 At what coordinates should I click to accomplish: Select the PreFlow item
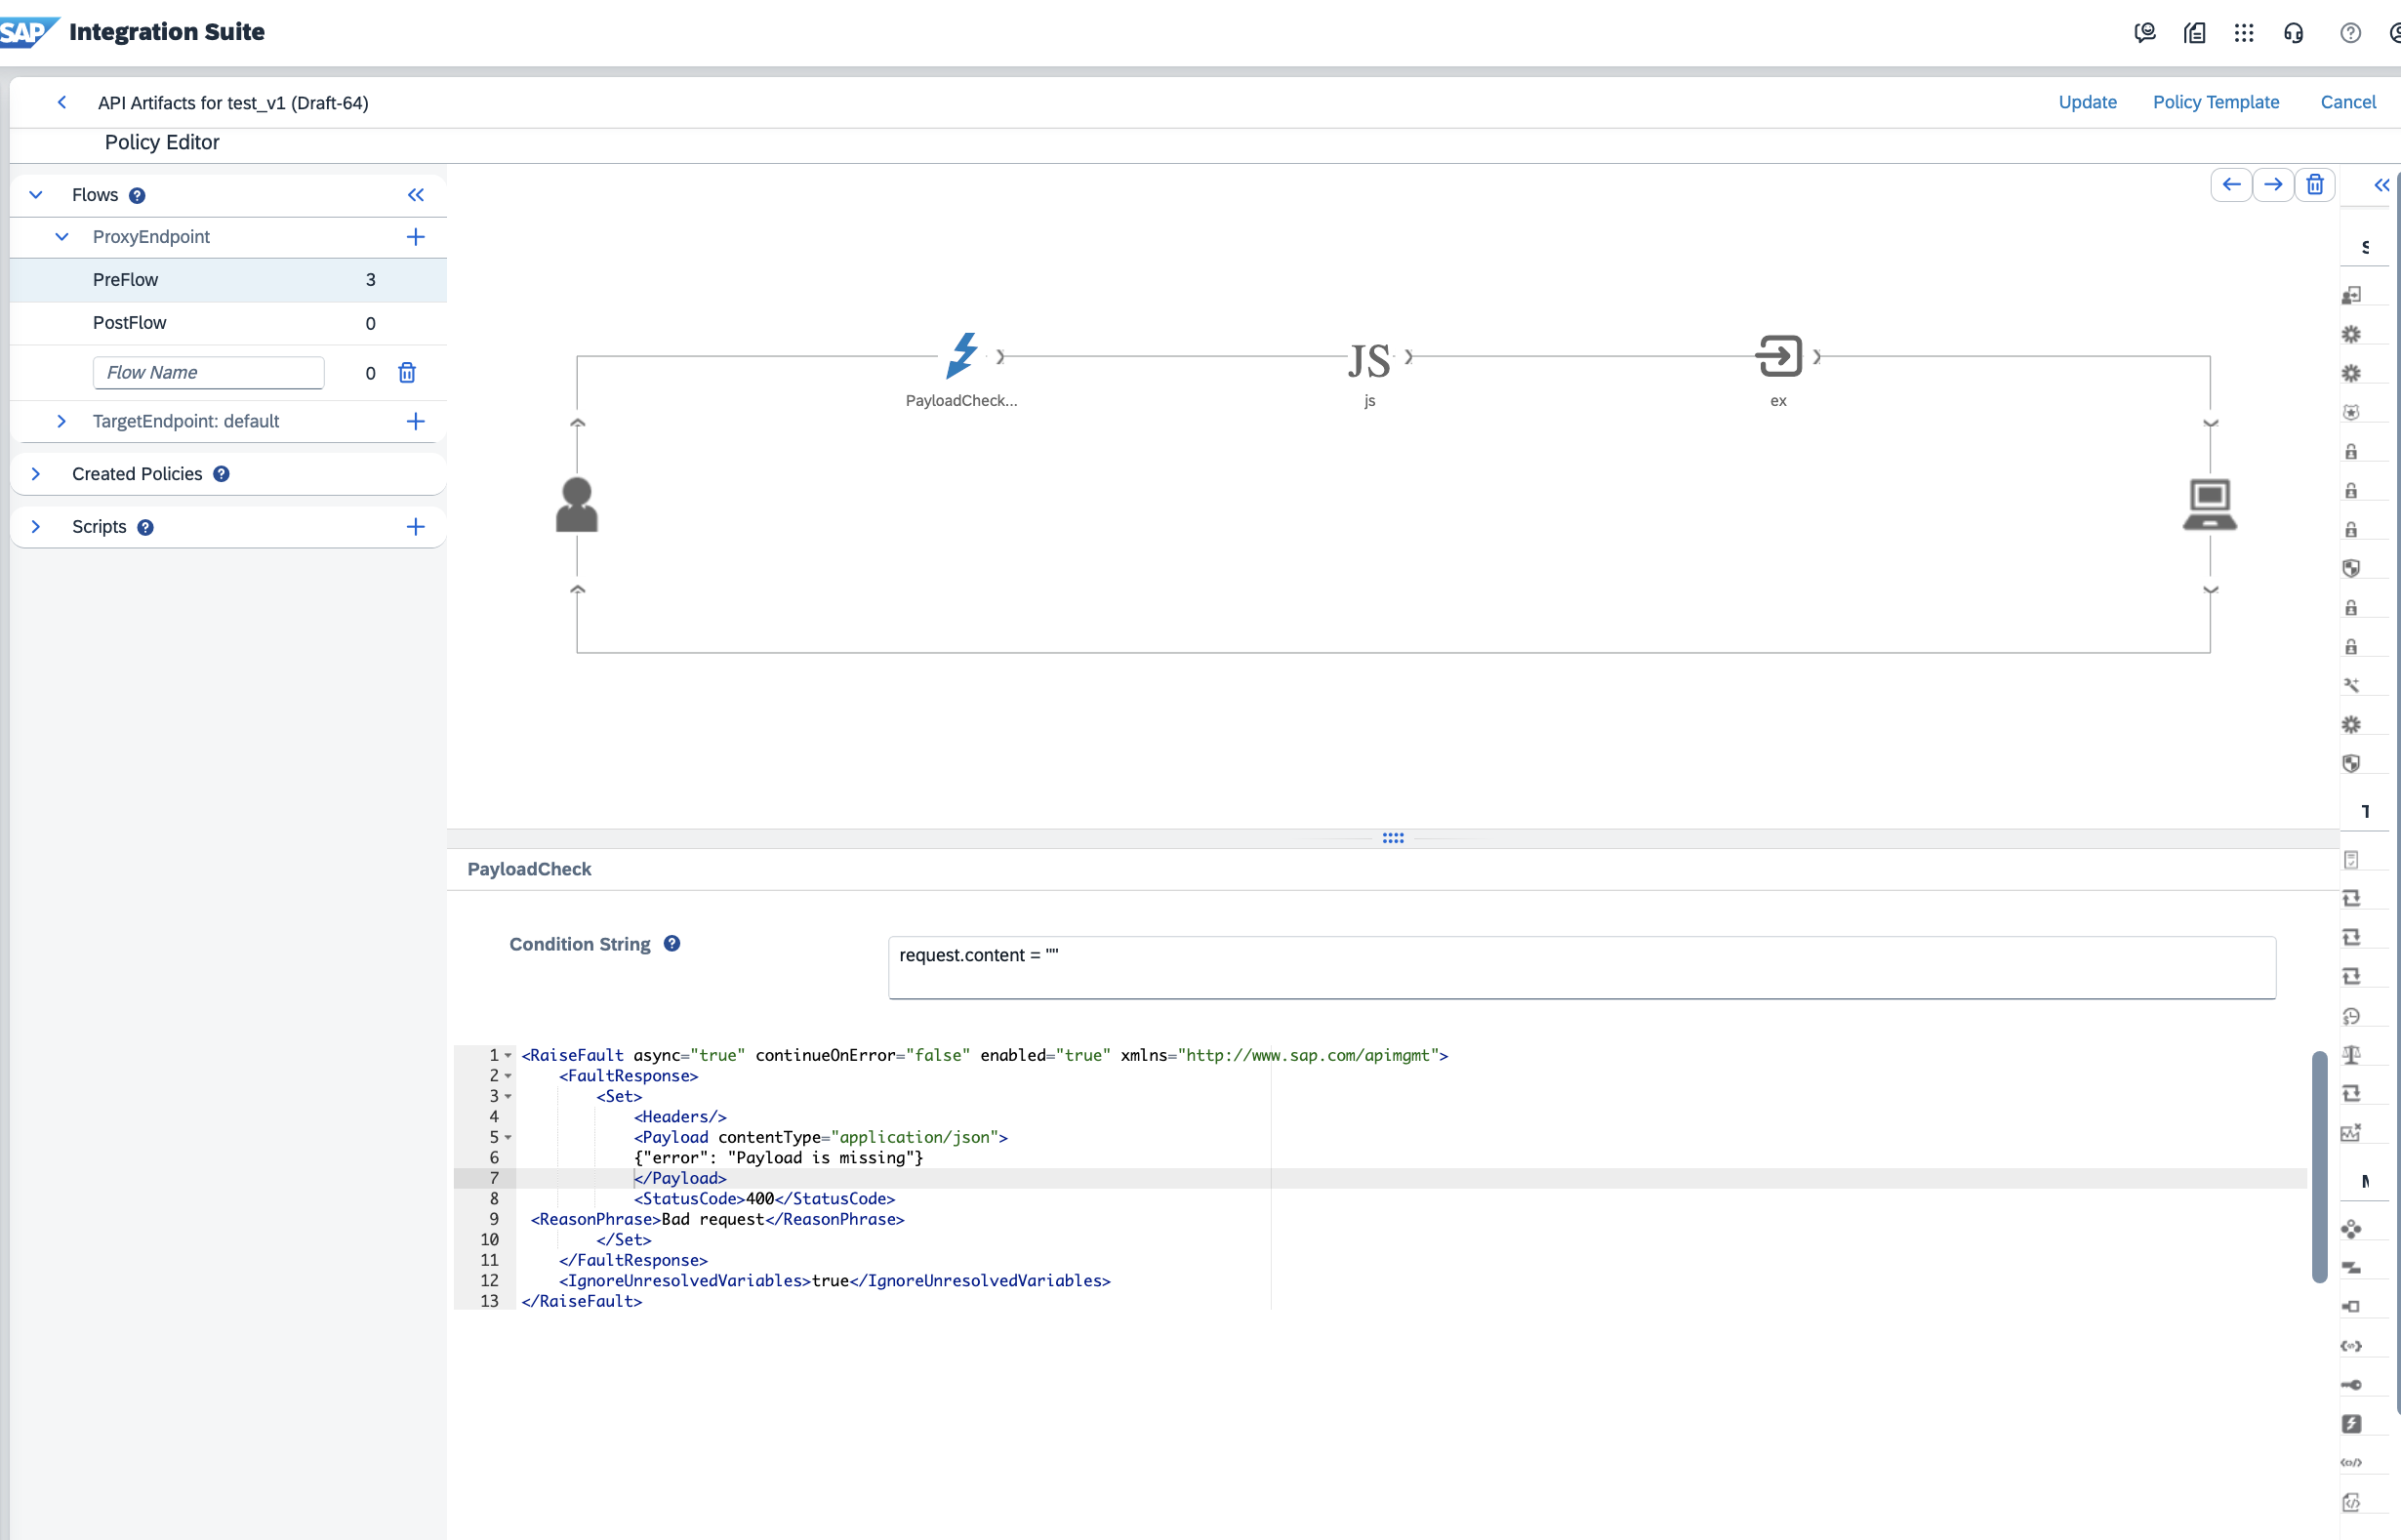tap(126, 280)
